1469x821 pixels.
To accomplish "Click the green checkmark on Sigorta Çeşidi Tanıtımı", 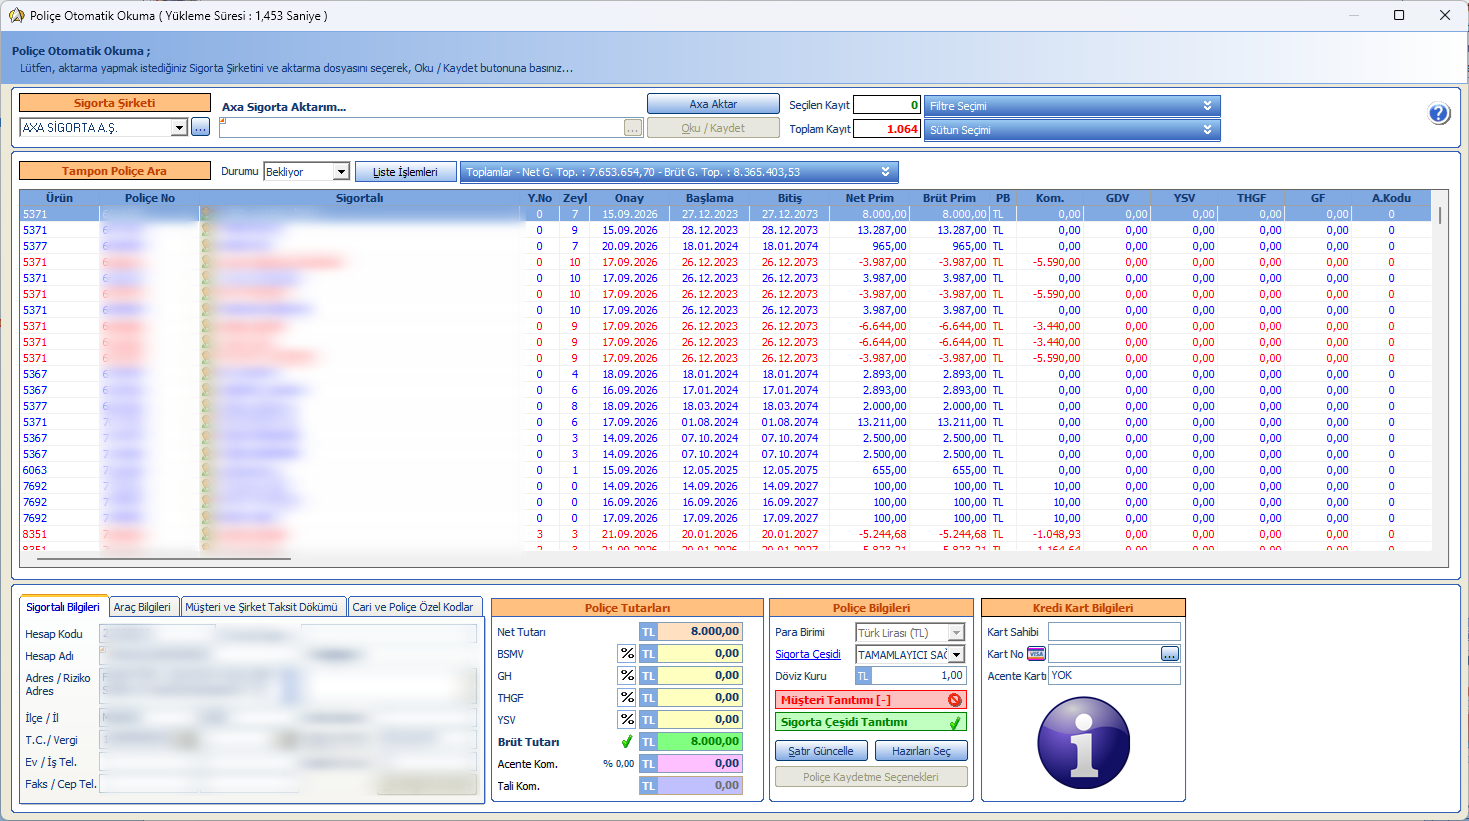I will click(x=955, y=722).
